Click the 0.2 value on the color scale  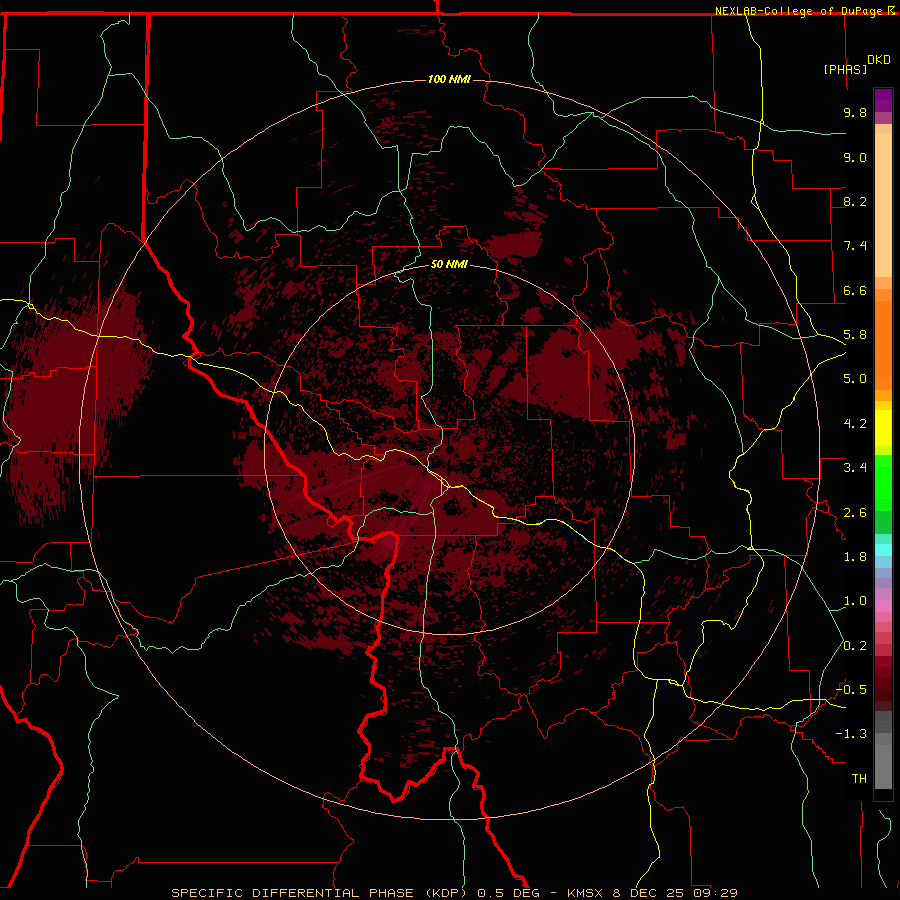point(855,646)
